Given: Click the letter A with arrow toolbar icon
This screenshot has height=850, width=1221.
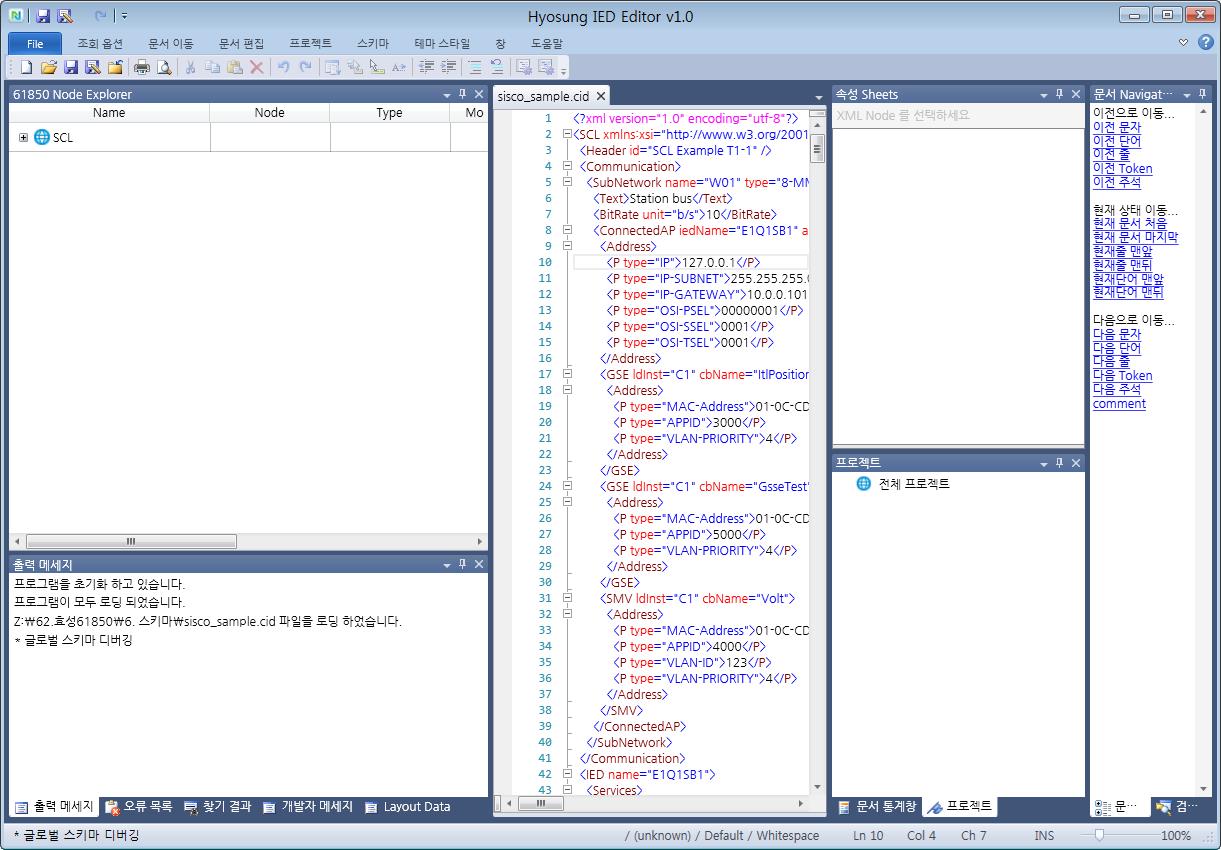Looking at the screenshot, I should 399,67.
